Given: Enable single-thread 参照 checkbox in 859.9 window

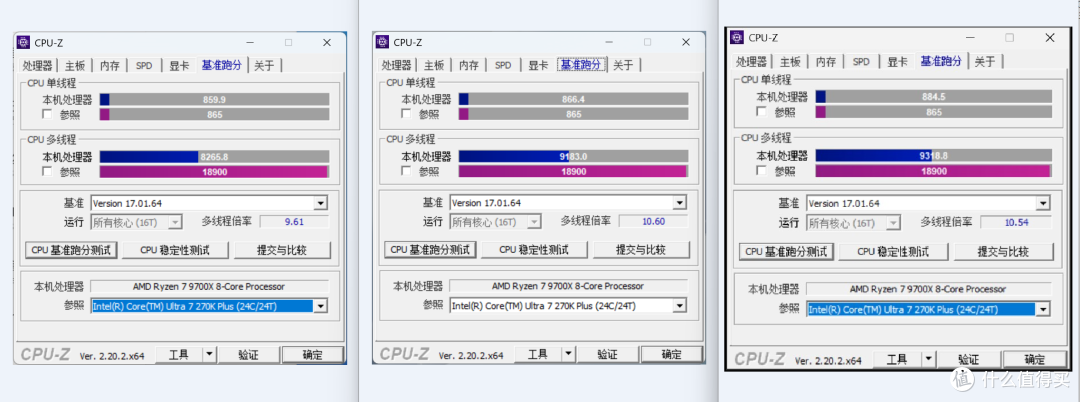Looking at the screenshot, I should (47, 114).
